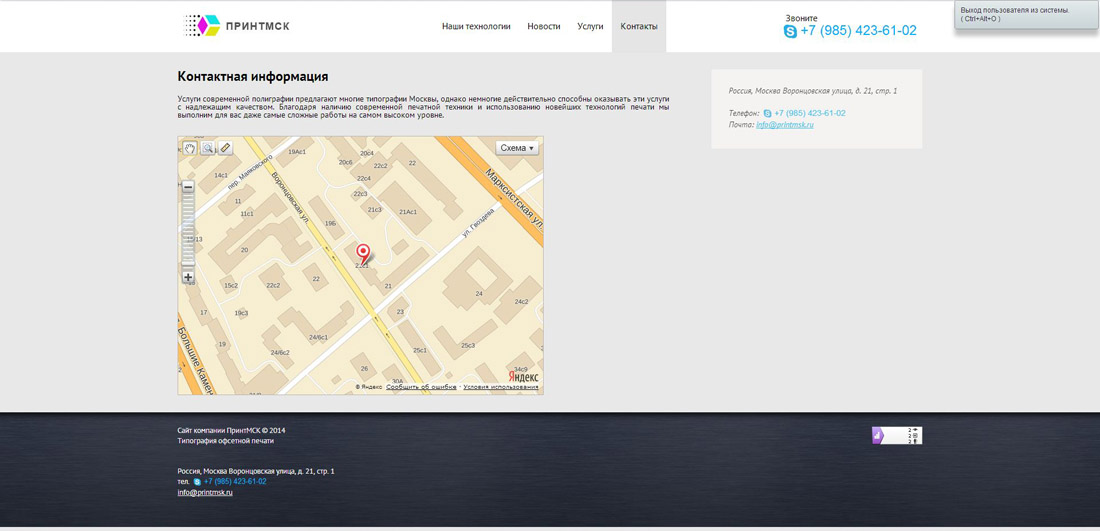Image resolution: width=1100 pixels, height=531 pixels.
Task: Select the ruler distance tool on the map
Action: 224,148
